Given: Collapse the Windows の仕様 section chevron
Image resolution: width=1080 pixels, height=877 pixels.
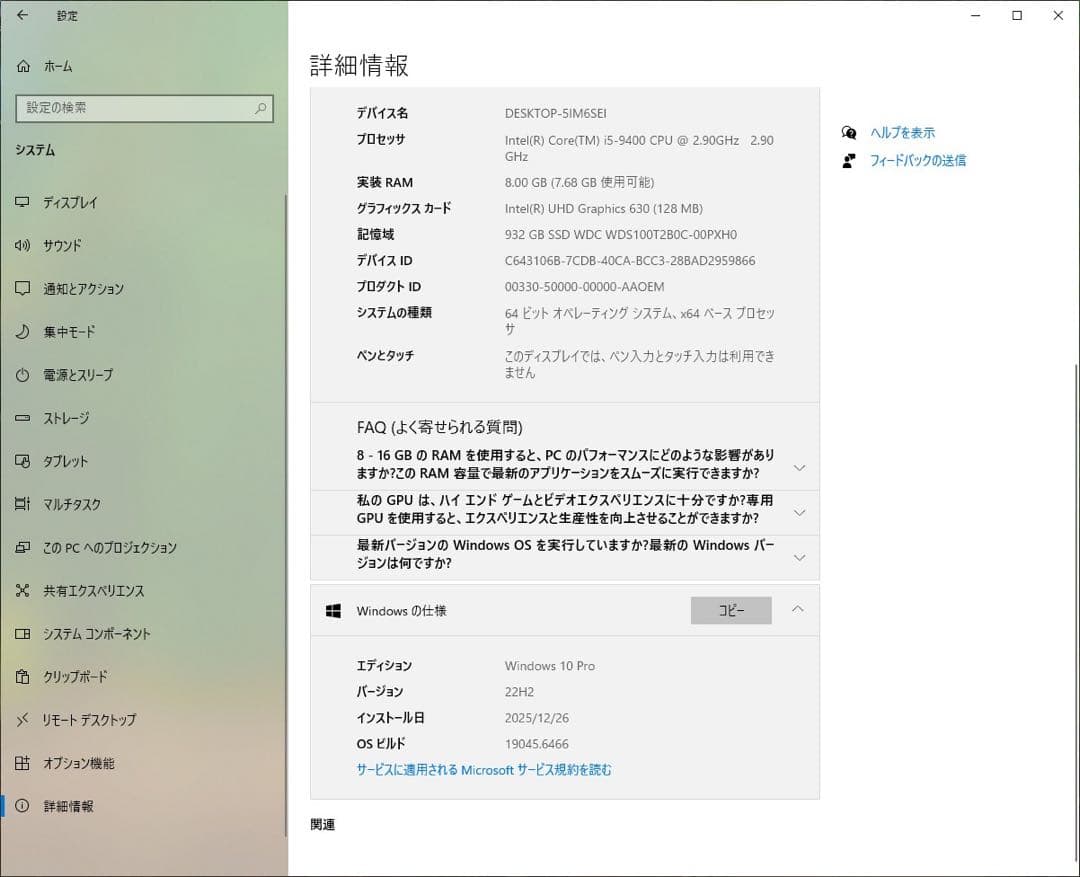Looking at the screenshot, I should (x=798, y=610).
